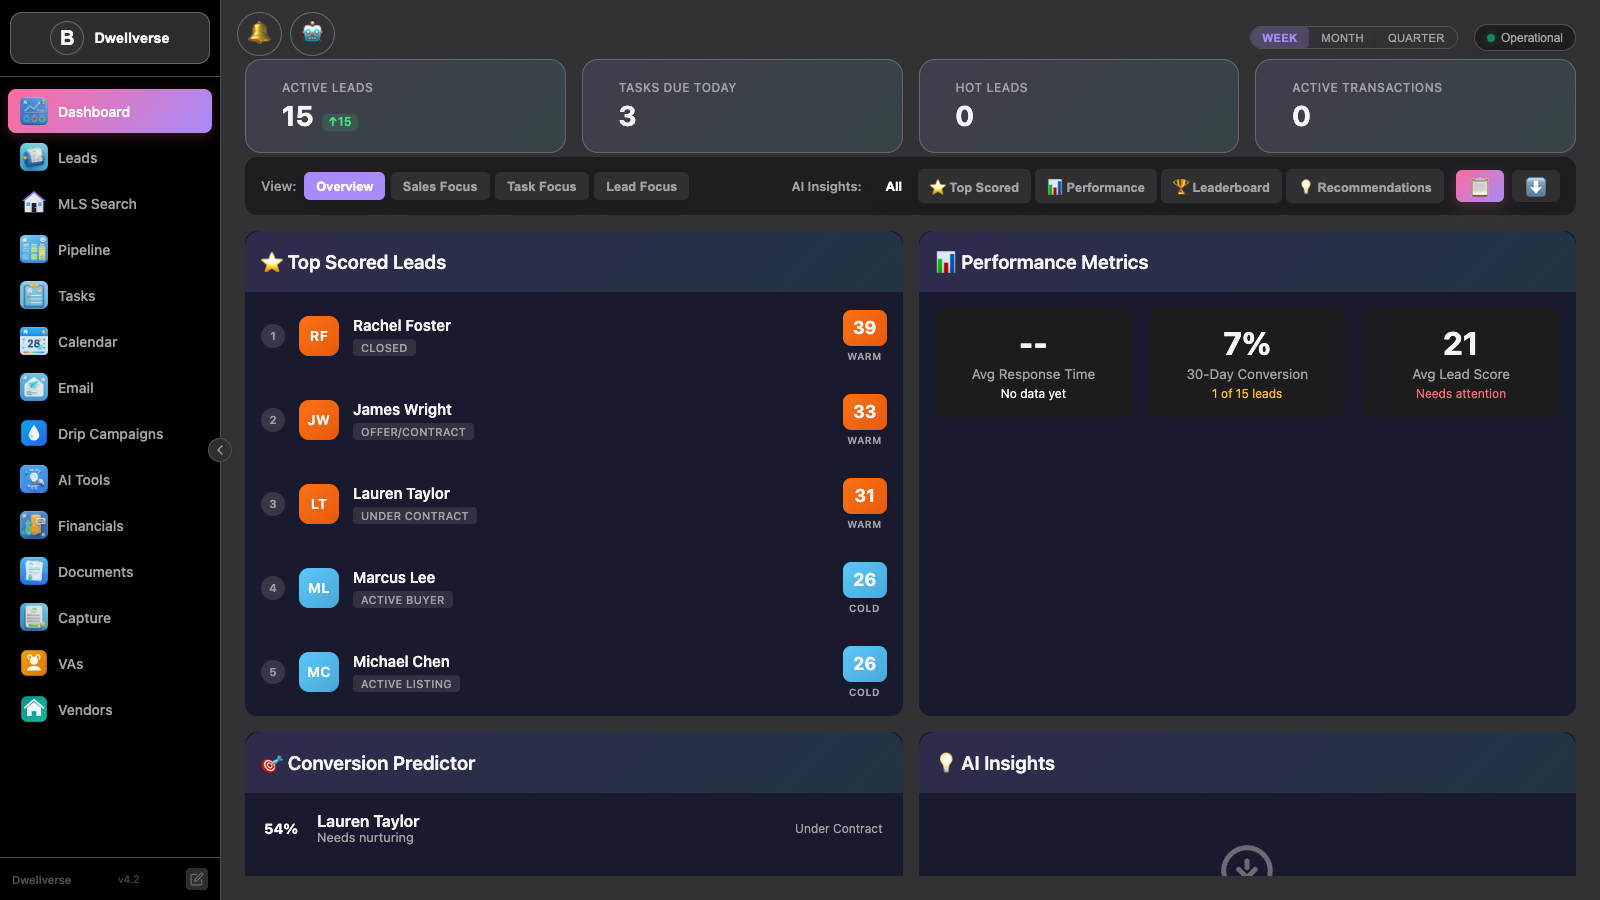1600x900 pixels.
Task: Switch view to Task Focus
Action: pyautogui.click(x=542, y=187)
